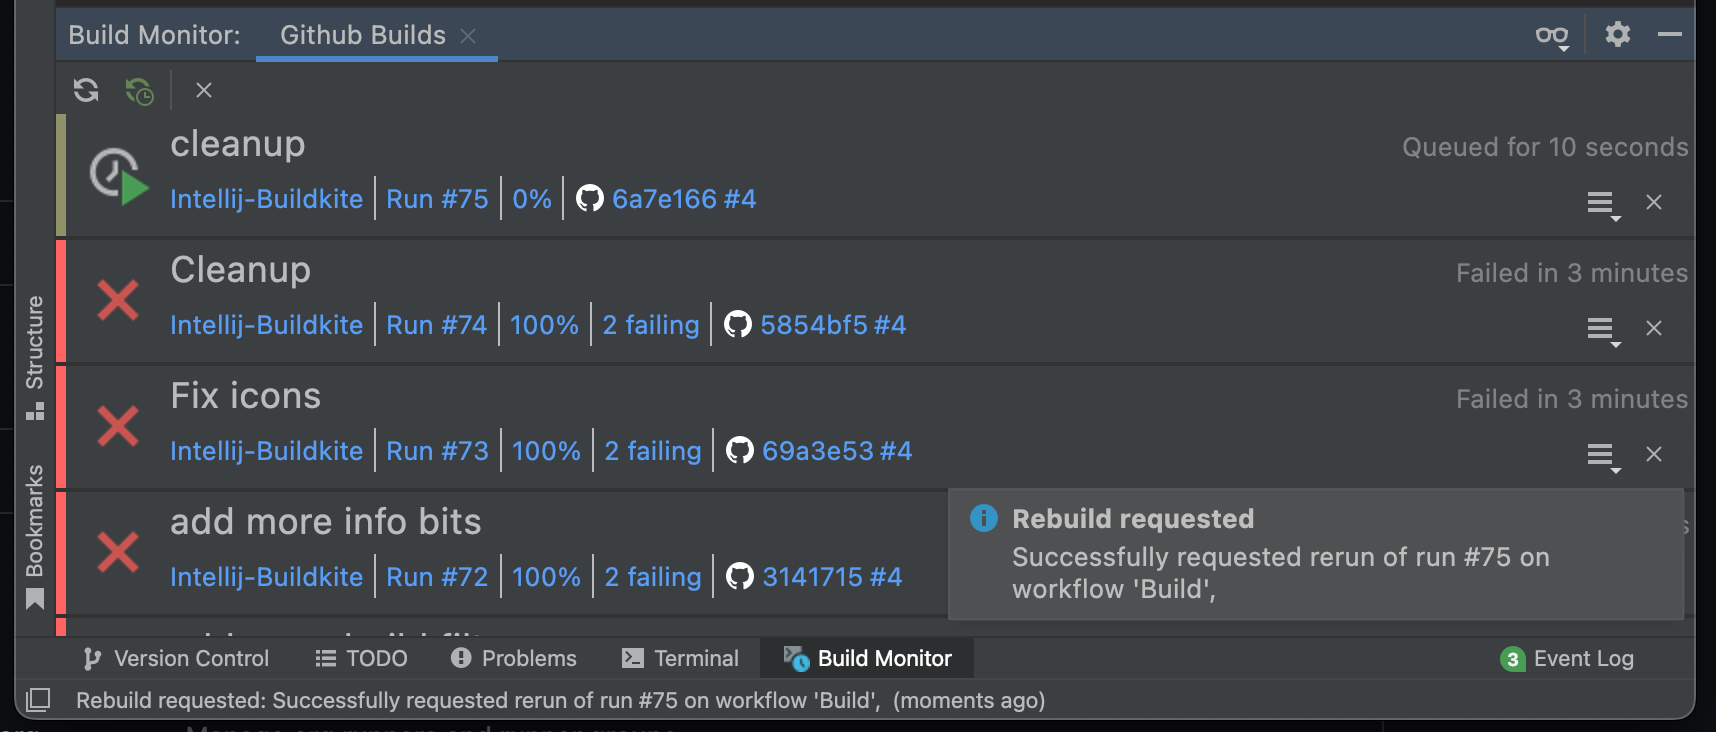Screen dimensions: 1716x732
Task: Click the queued status icon for the cleanup build
Action: (x=118, y=176)
